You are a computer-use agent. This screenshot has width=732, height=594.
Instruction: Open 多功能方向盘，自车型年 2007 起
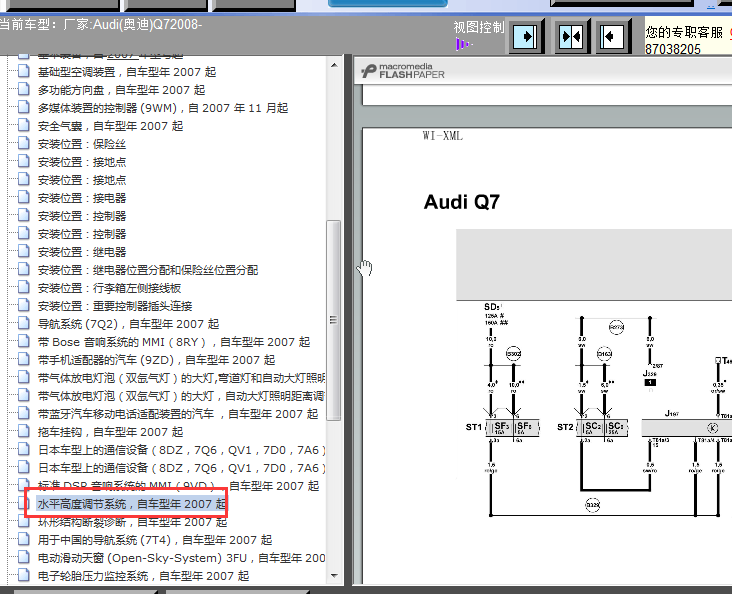coord(121,90)
